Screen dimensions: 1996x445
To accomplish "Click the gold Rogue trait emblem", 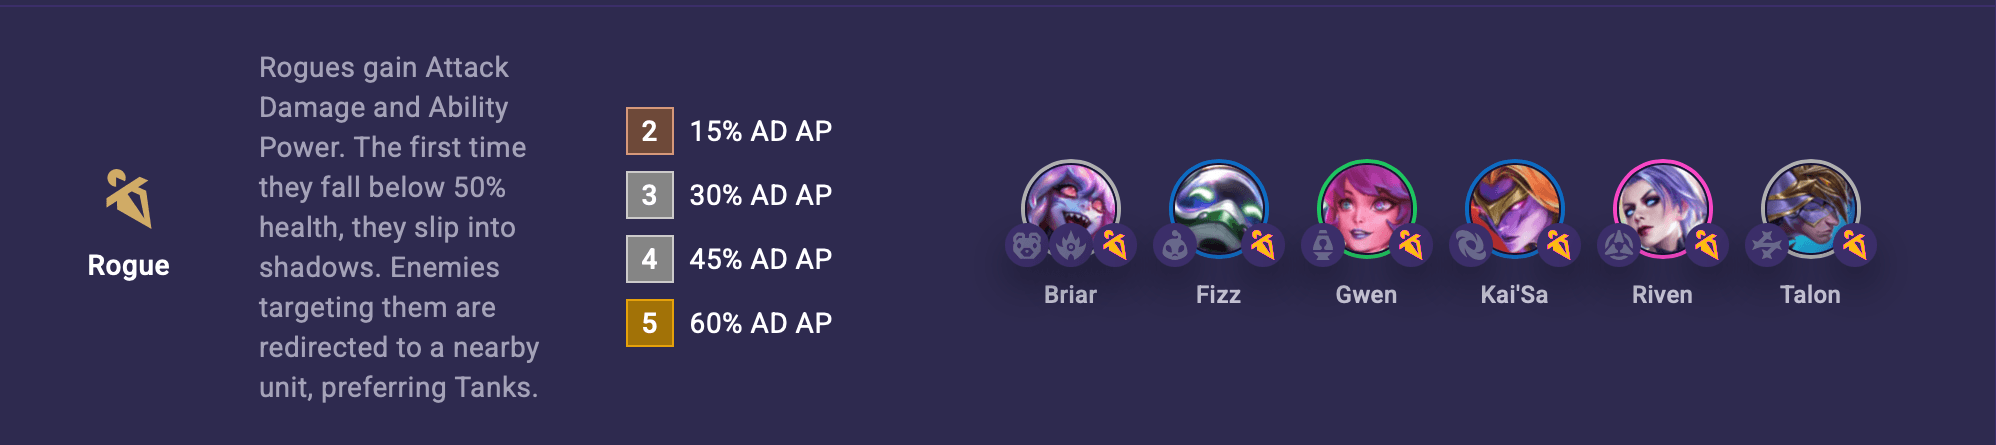I will (129, 198).
